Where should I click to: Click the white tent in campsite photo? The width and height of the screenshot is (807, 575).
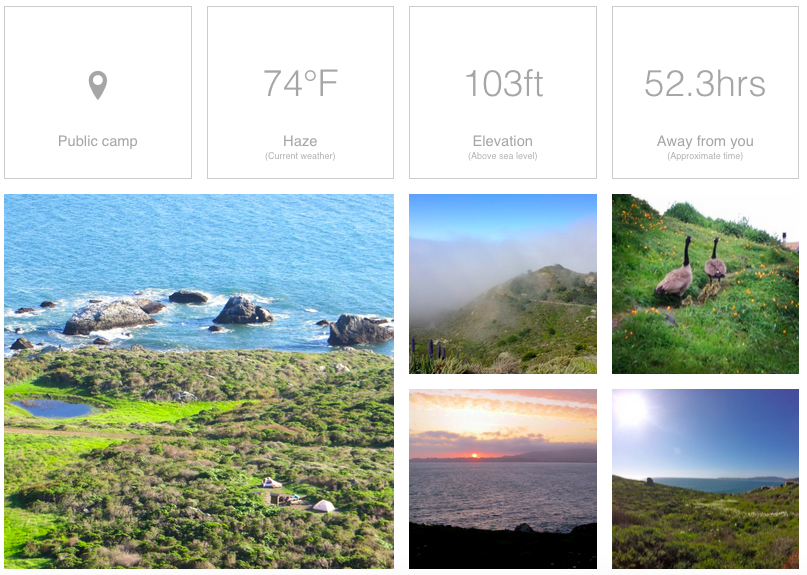tap(324, 506)
